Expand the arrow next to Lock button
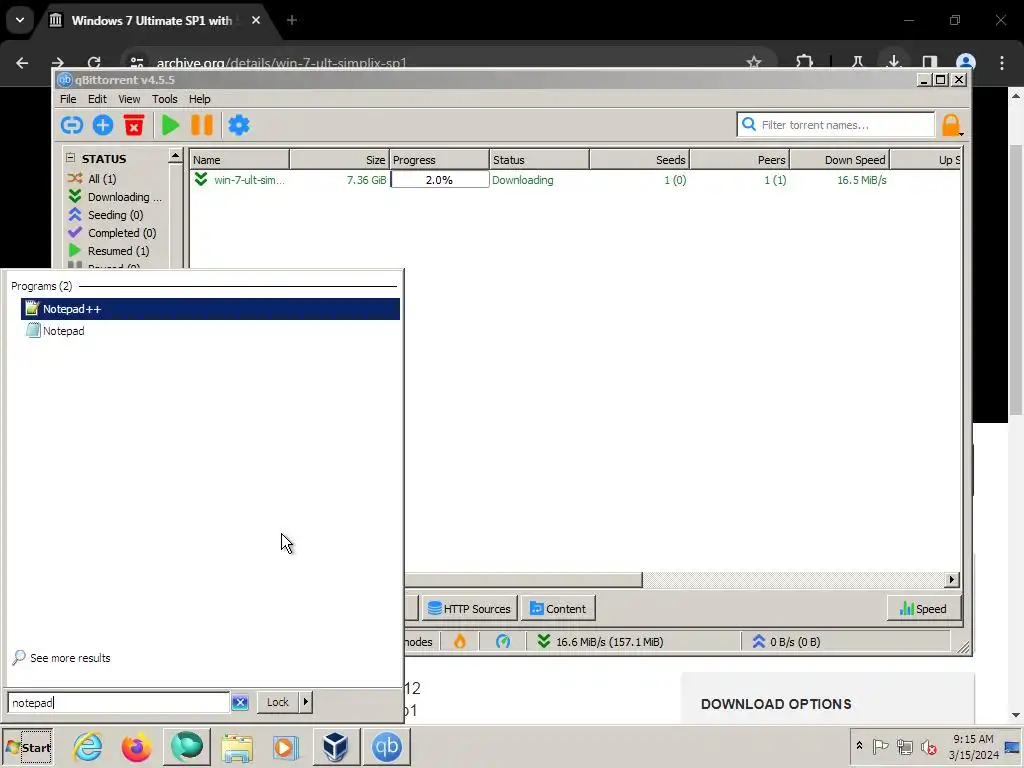This screenshot has width=1024, height=768. click(x=306, y=702)
